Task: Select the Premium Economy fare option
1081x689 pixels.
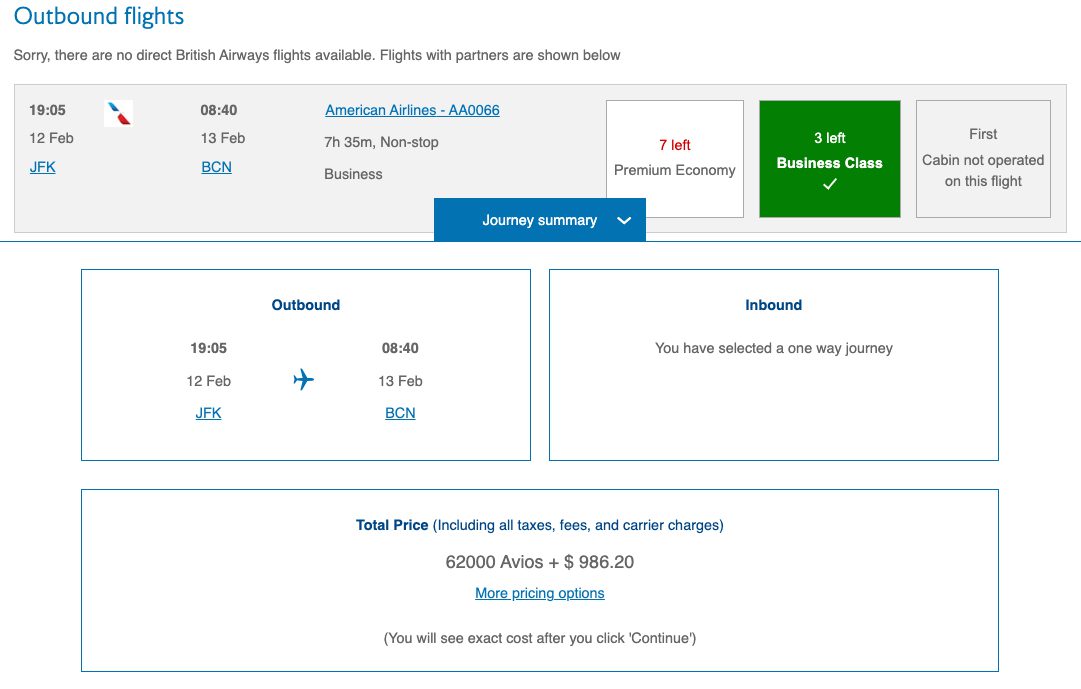Action: pyautogui.click(x=674, y=158)
